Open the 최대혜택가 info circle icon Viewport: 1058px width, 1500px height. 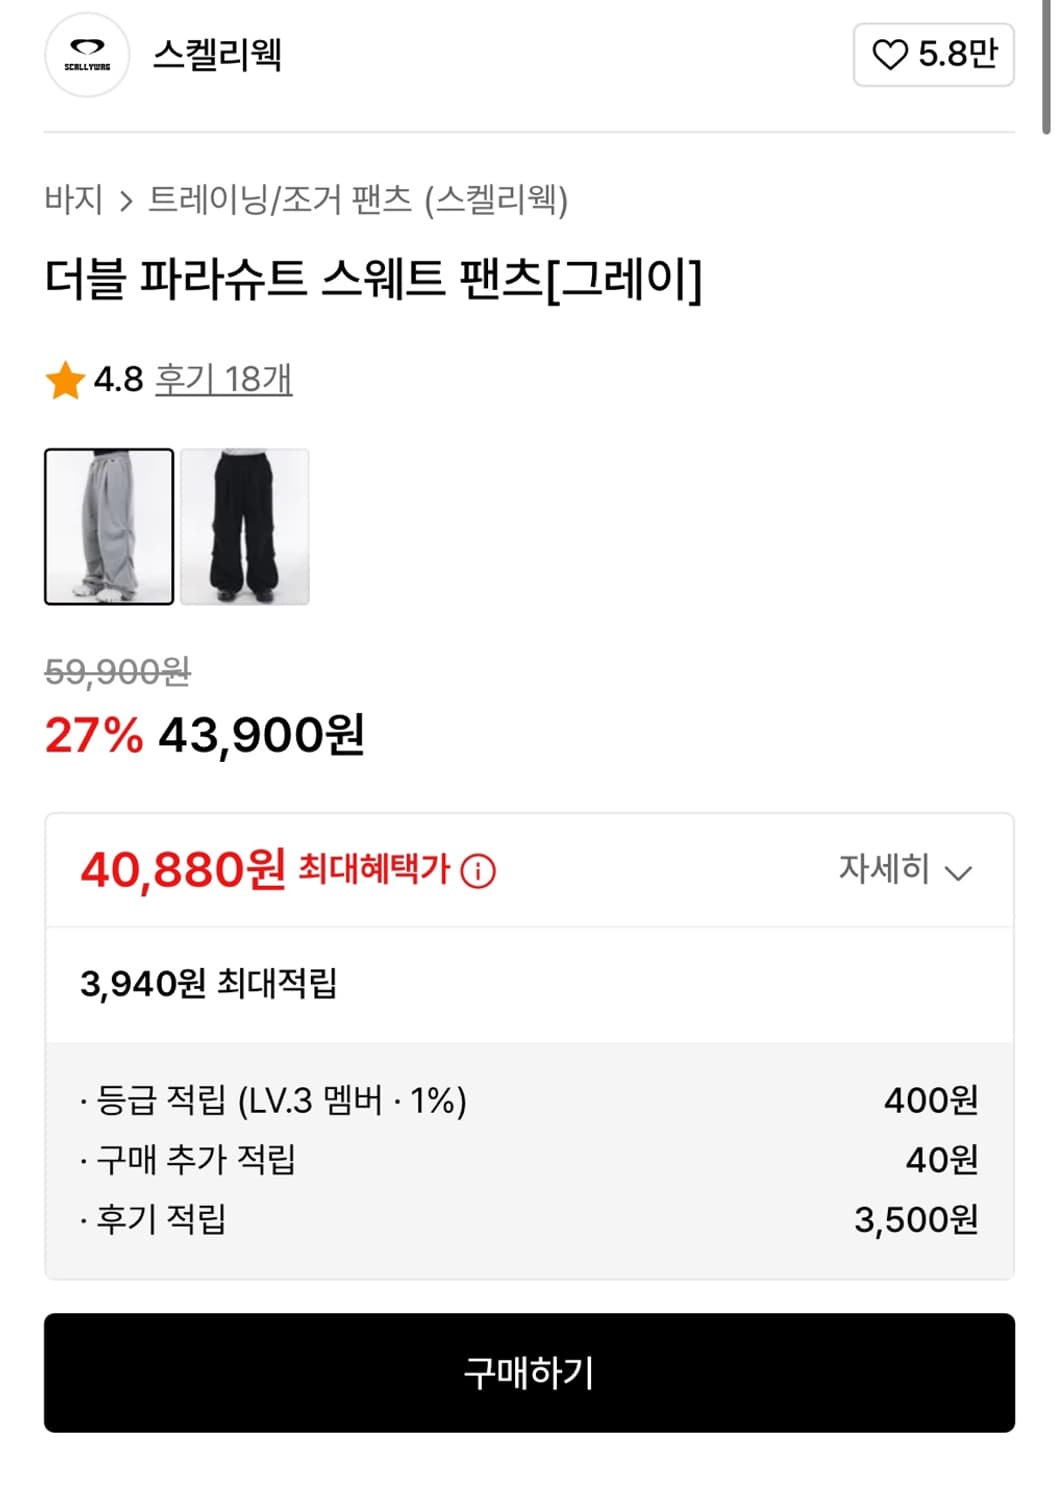click(478, 871)
